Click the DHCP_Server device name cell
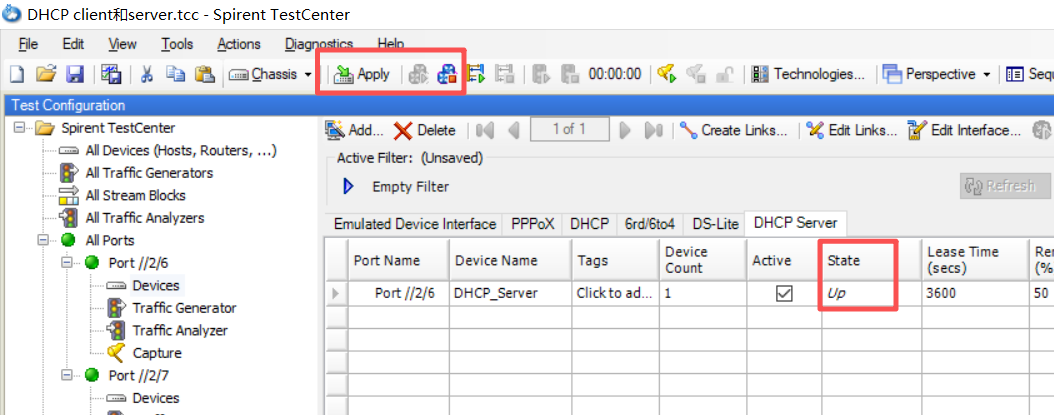 (510, 294)
